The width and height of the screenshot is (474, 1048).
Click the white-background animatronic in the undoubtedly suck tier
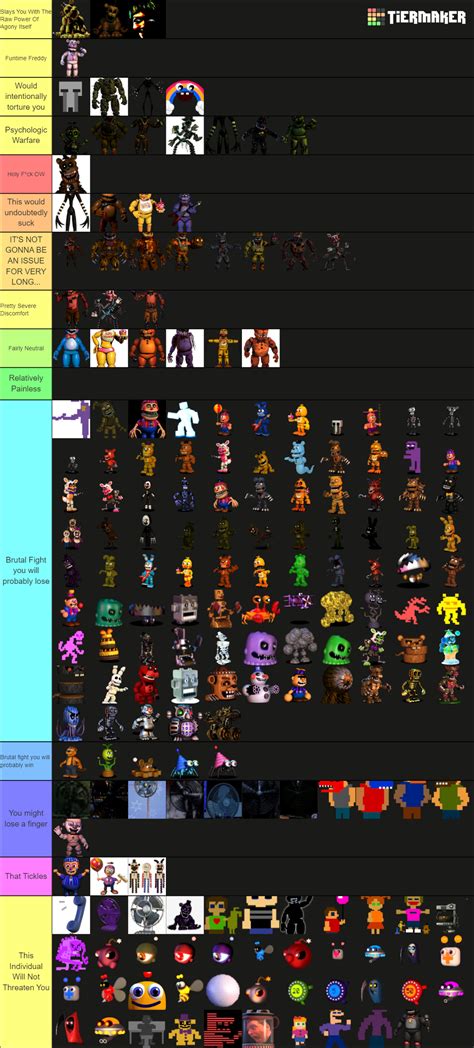pos(71,213)
